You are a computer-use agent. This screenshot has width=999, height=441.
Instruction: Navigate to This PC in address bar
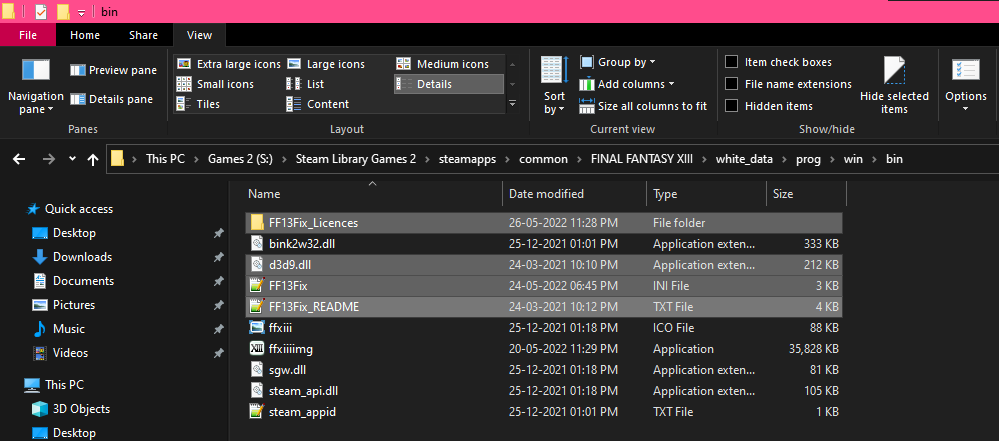(165, 159)
